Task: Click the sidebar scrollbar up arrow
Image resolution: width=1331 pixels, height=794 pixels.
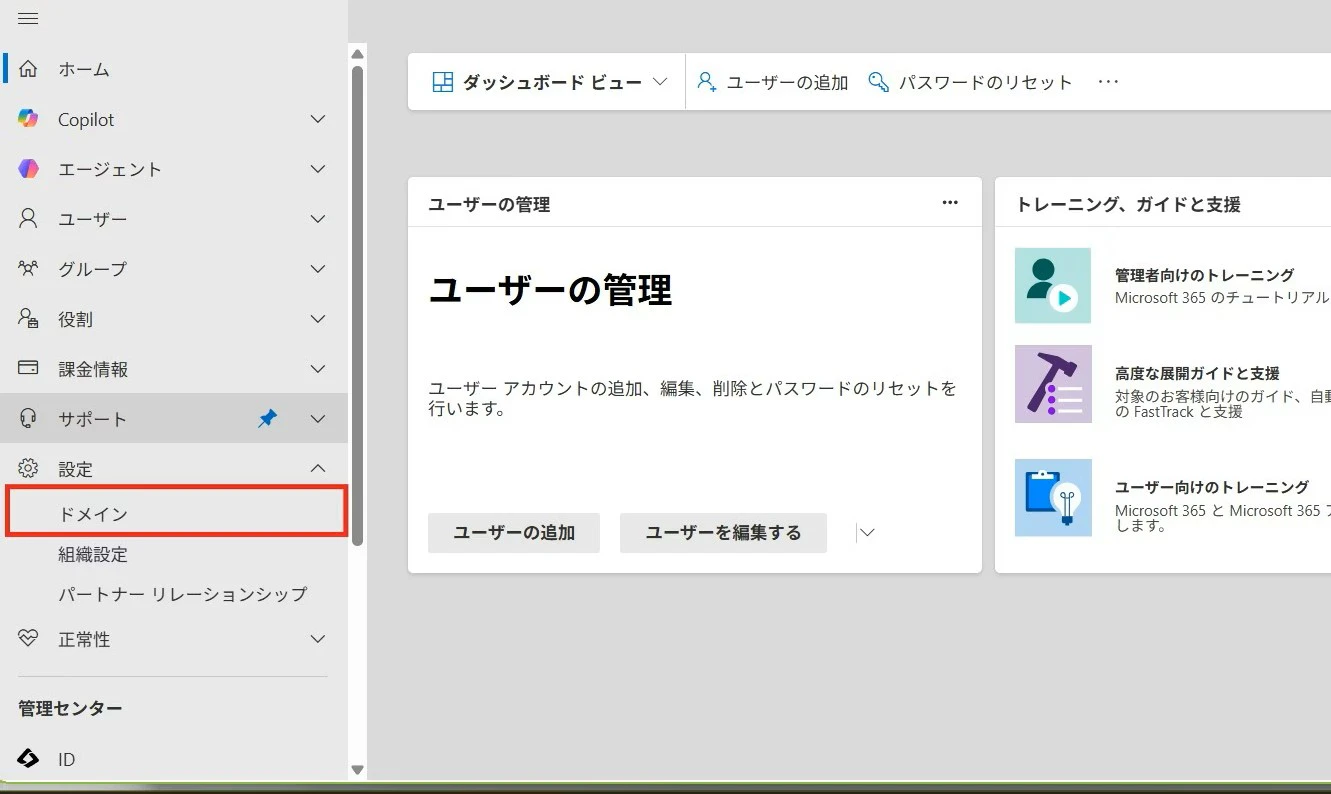Action: pyautogui.click(x=357, y=54)
